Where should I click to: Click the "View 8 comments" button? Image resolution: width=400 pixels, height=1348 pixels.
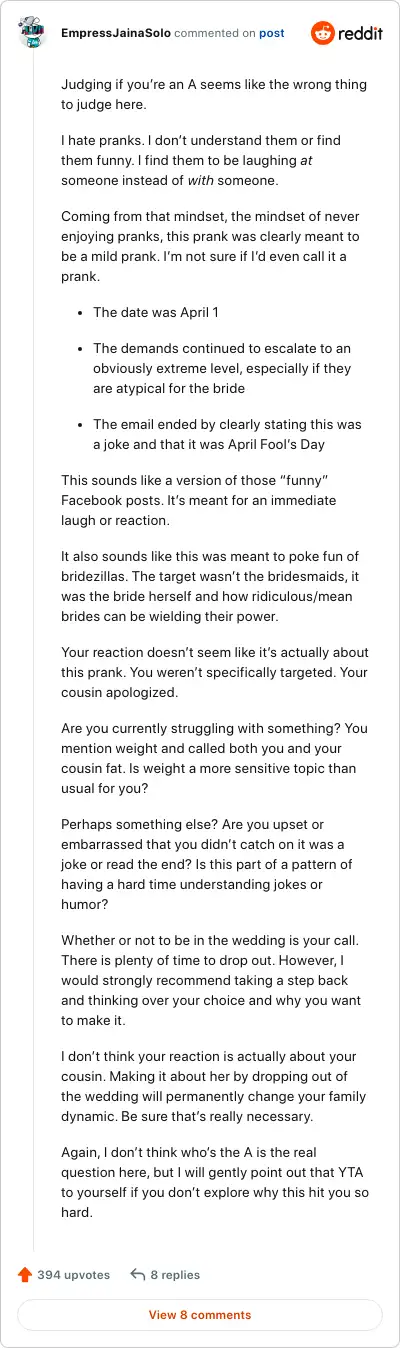click(x=200, y=1315)
